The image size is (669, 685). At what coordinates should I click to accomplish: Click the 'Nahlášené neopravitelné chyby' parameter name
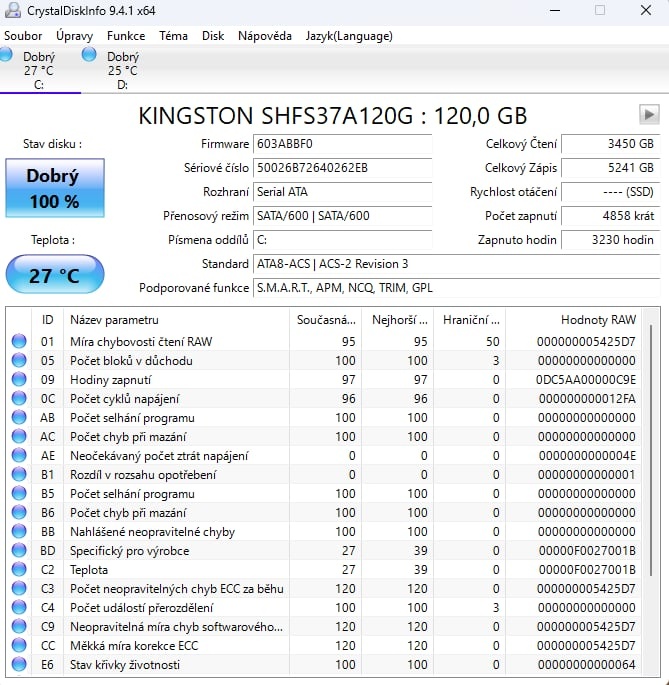tap(153, 532)
